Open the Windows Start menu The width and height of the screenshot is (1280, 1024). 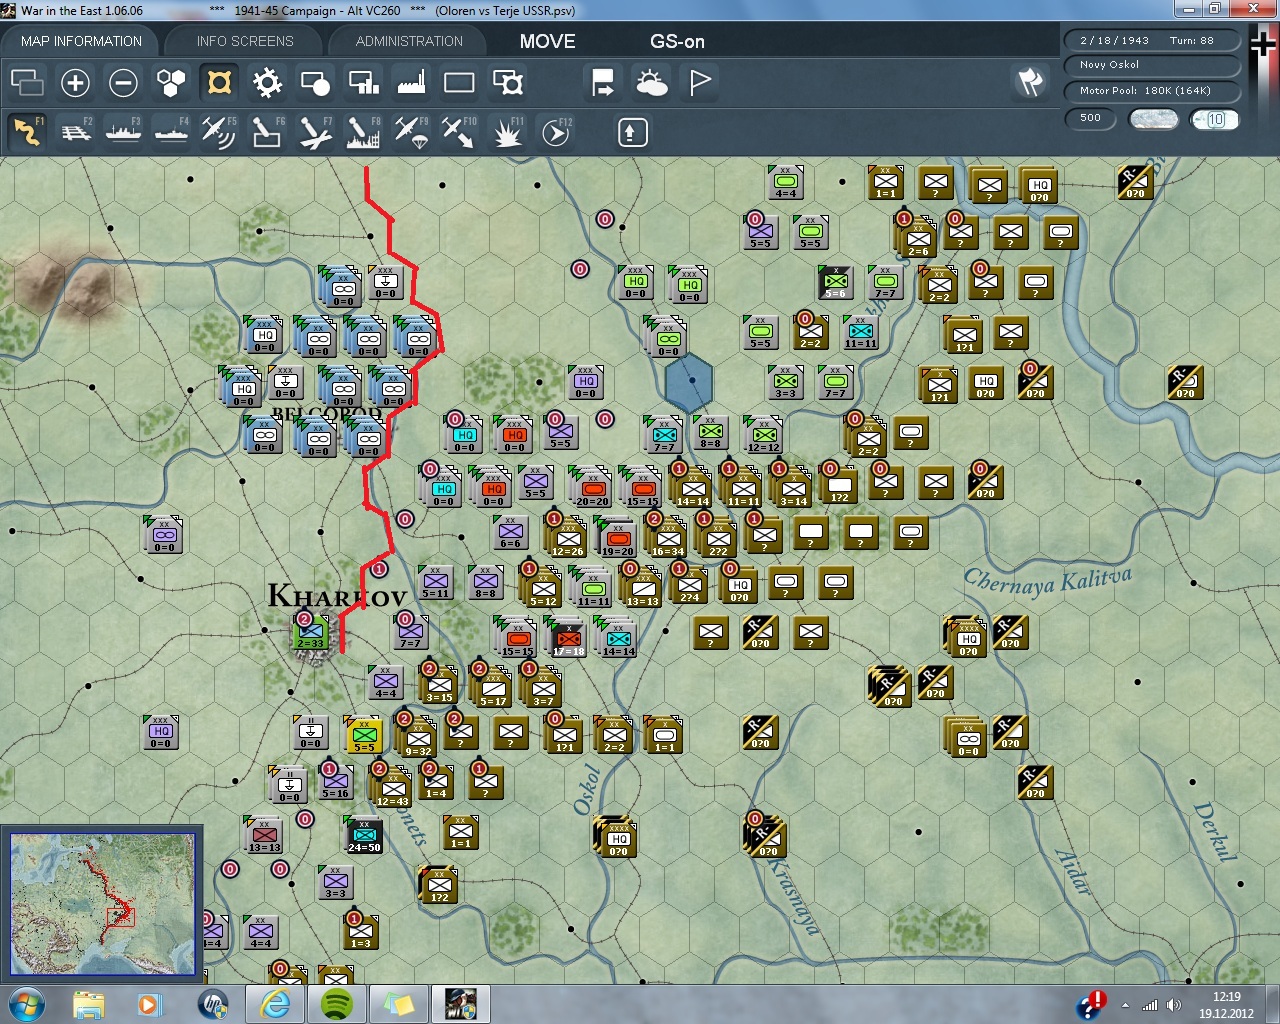[x=27, y=1004]
